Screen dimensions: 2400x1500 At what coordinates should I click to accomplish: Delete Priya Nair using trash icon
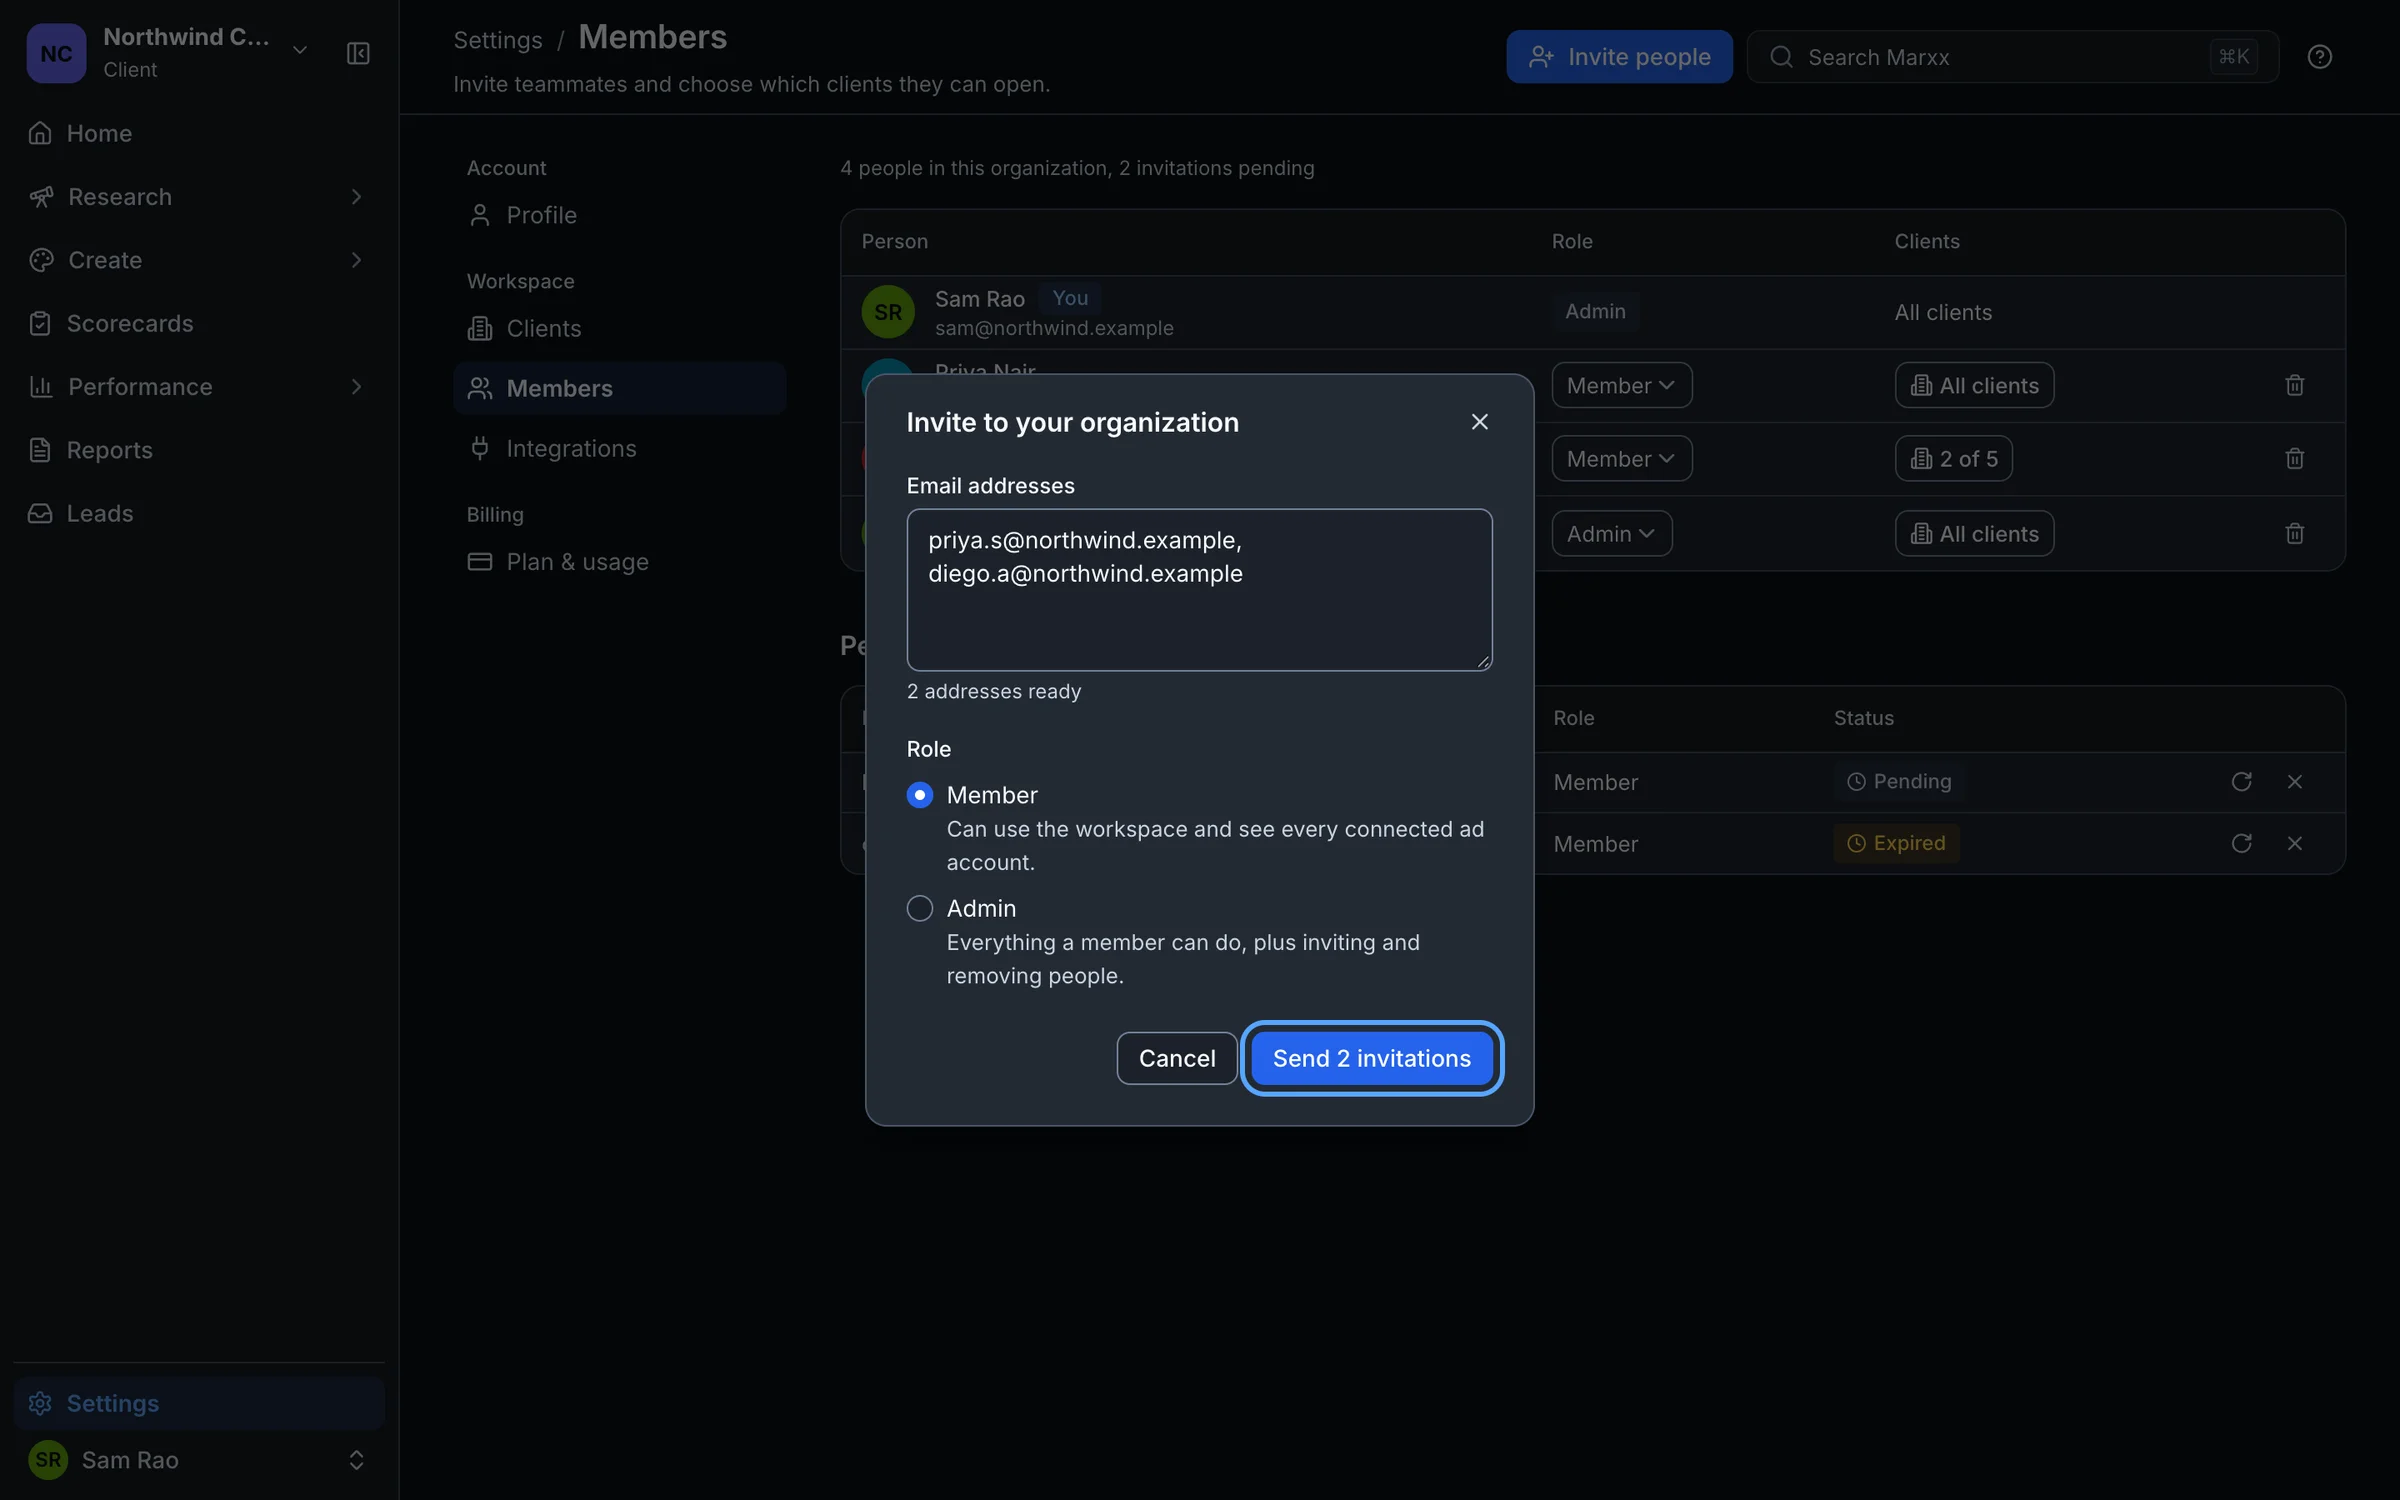coord(2294,385)
